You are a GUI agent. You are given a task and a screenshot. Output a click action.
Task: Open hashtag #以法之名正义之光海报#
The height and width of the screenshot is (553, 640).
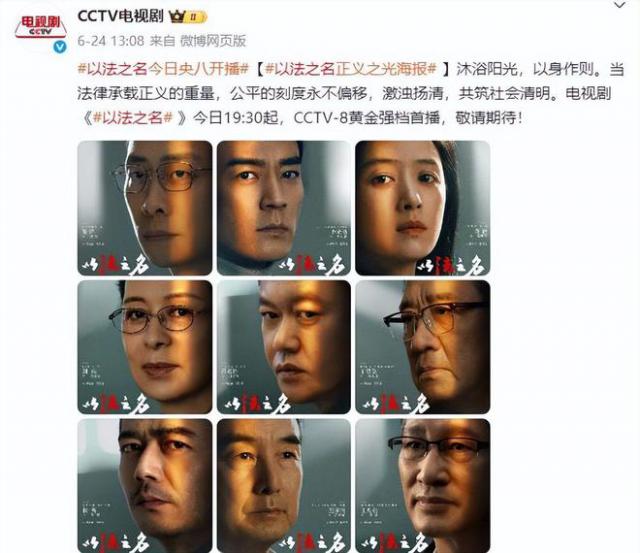351,69
